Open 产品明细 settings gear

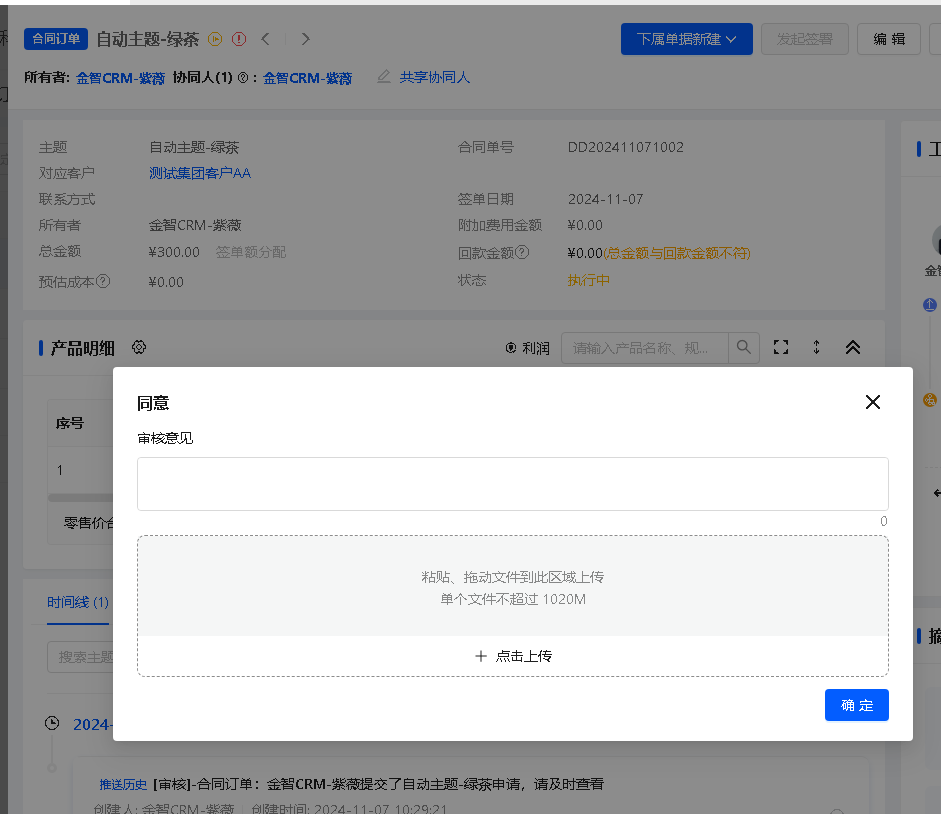pos(139,347)
